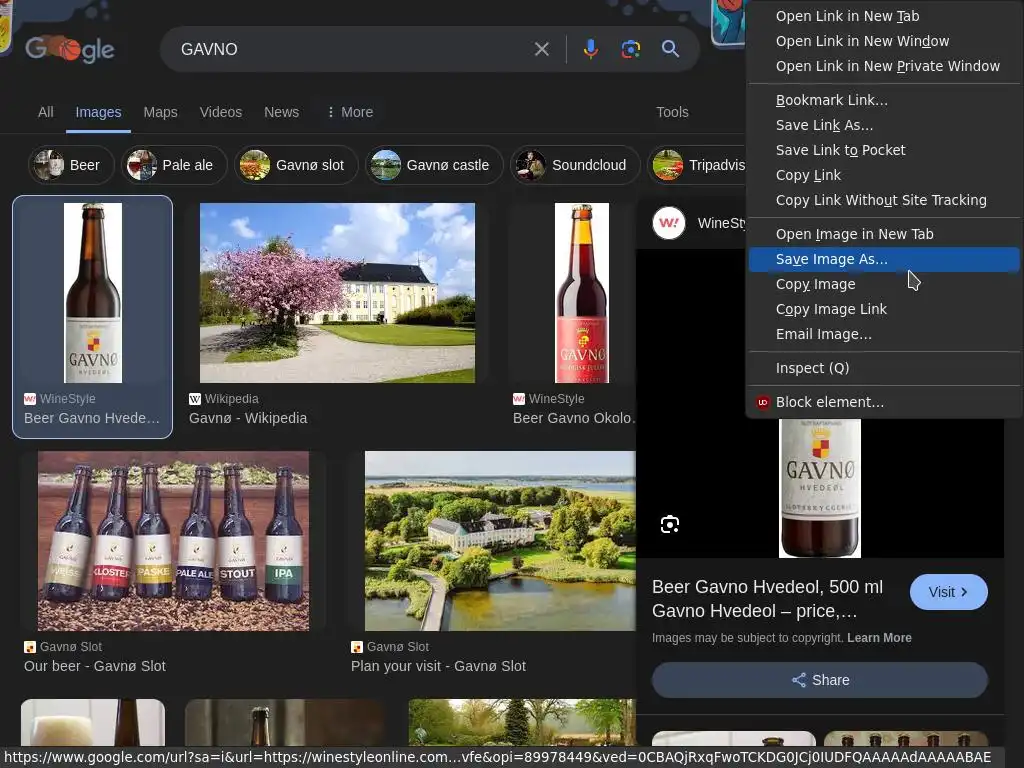Viewport: 1024px width, 768px height.
Task: Select Save Link to Pocket
Action: (x=884, y=150)
